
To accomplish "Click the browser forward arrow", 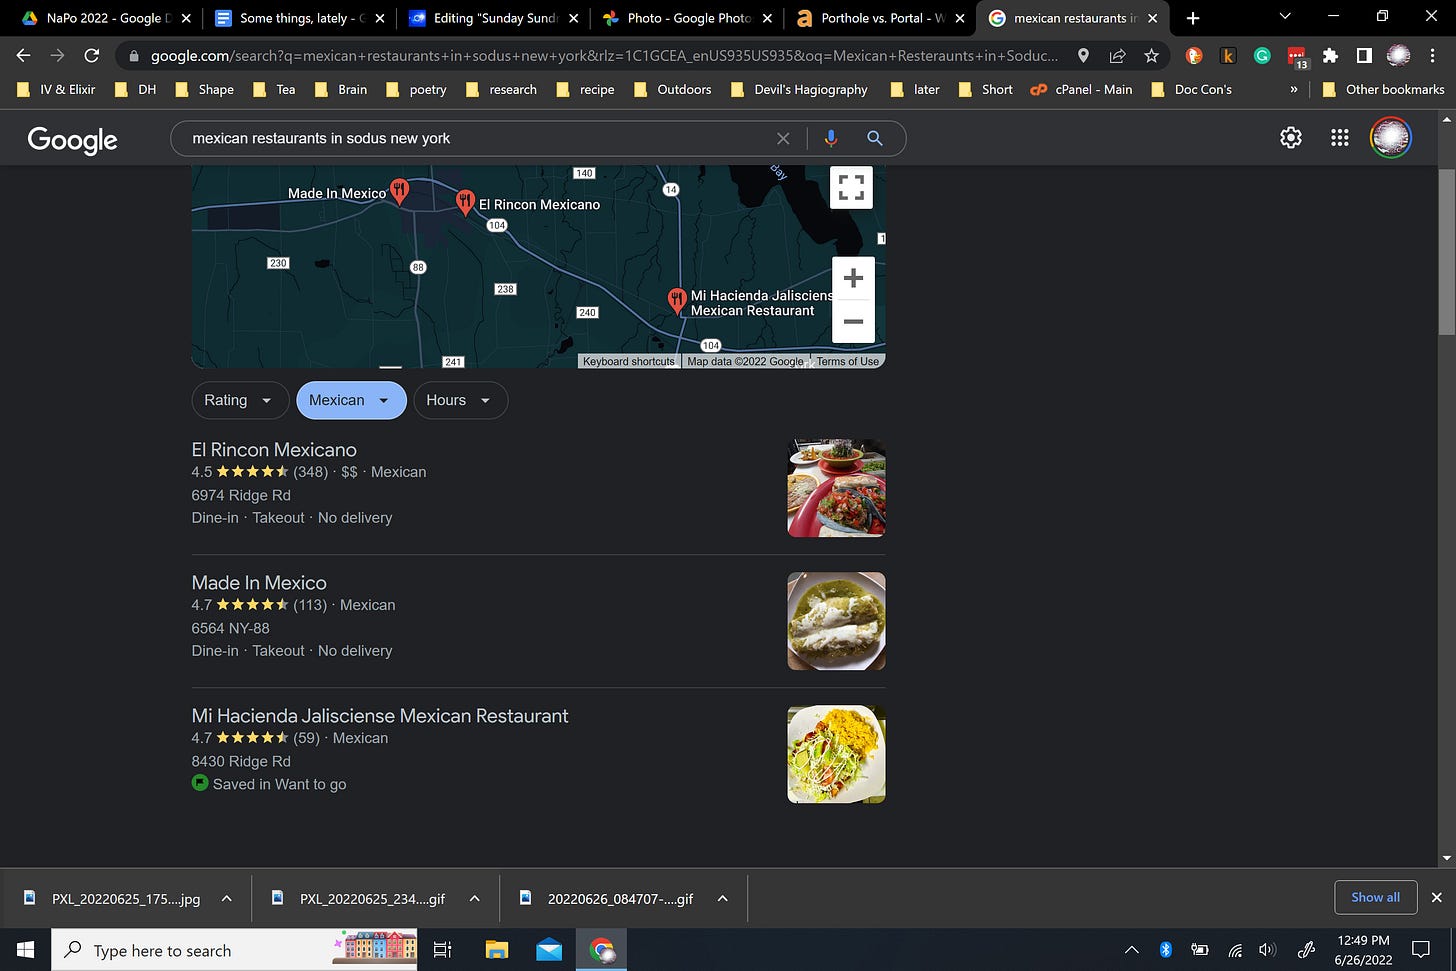I will 57,56.
